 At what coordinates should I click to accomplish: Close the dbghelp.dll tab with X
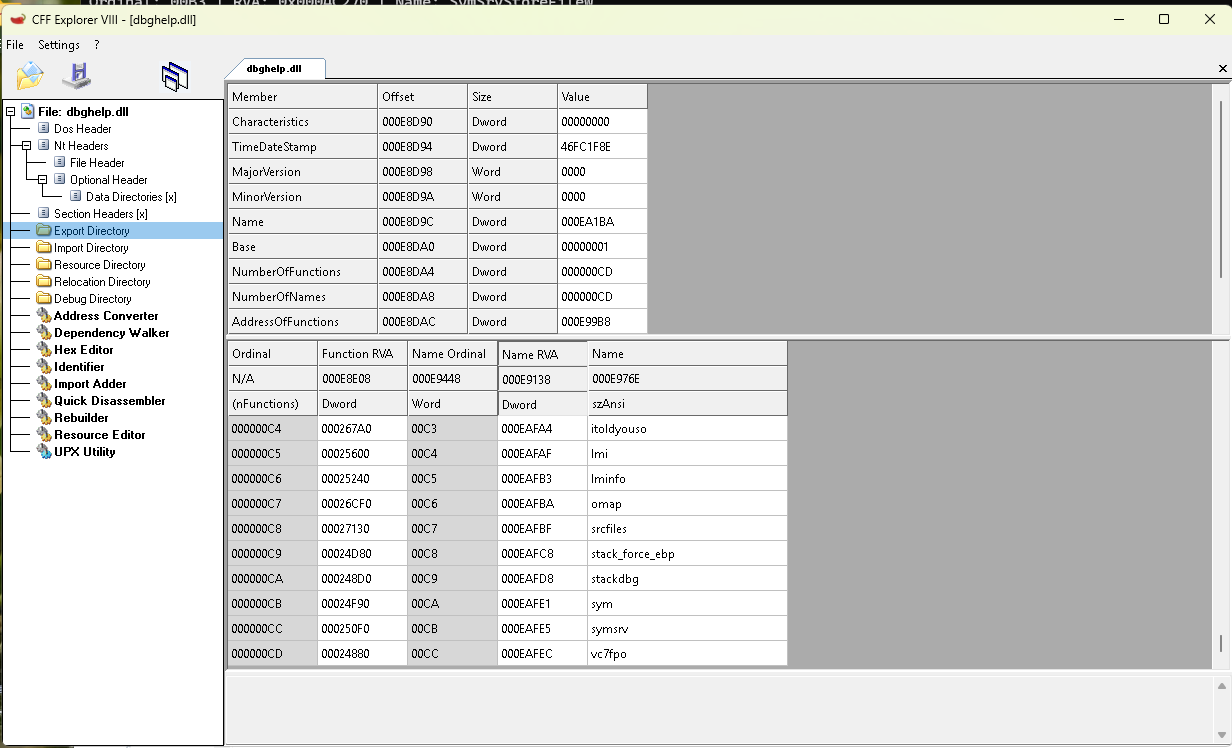click(1222, 68)
